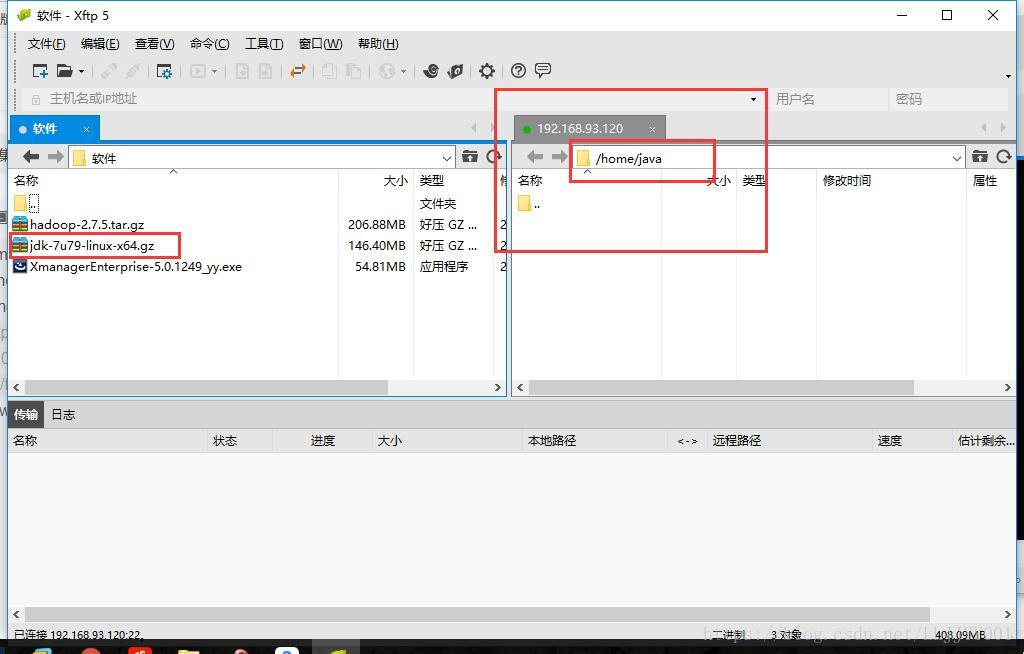This screenshot has height=654, width=1024.
Task: Go back in the local 软件 pane
Action: pos(31,157)
